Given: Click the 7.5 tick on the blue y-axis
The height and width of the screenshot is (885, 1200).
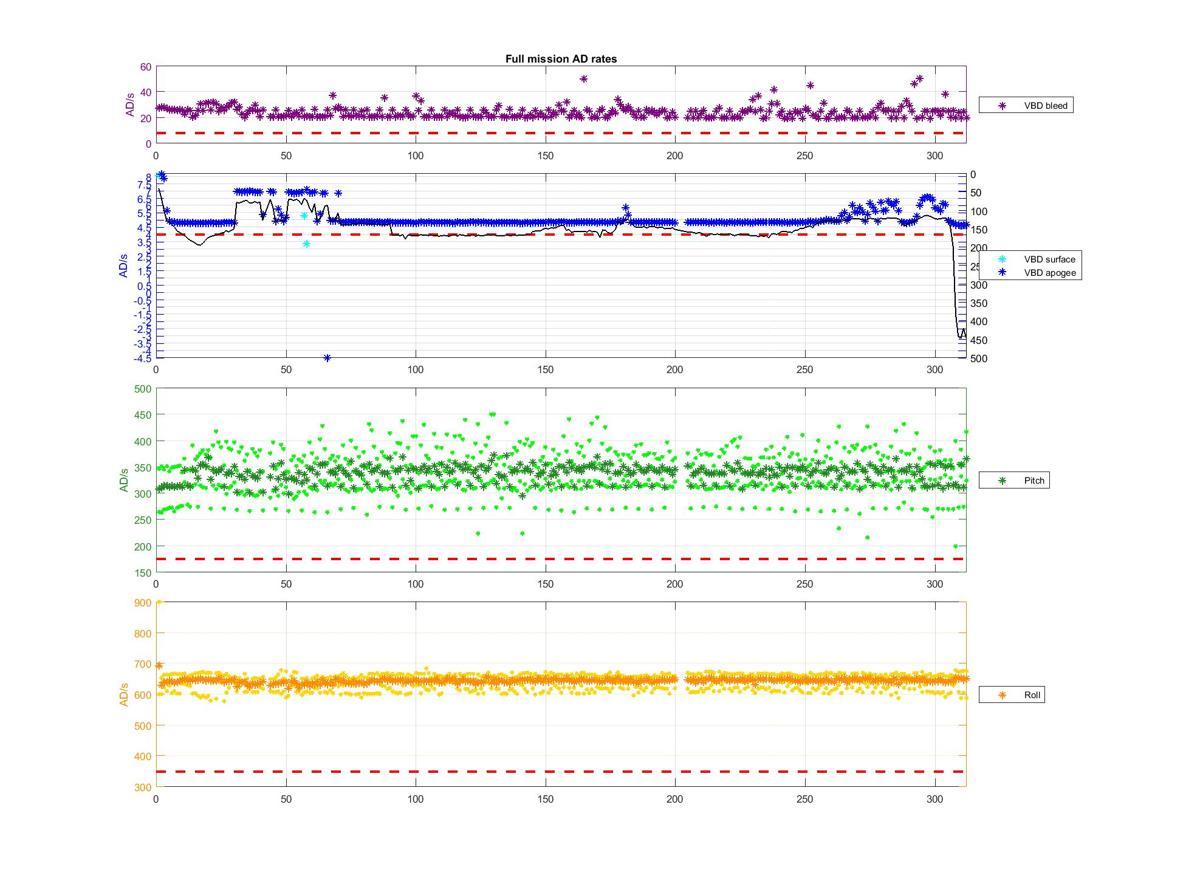Looking at the screenshot, I should (x=146, y=185).
